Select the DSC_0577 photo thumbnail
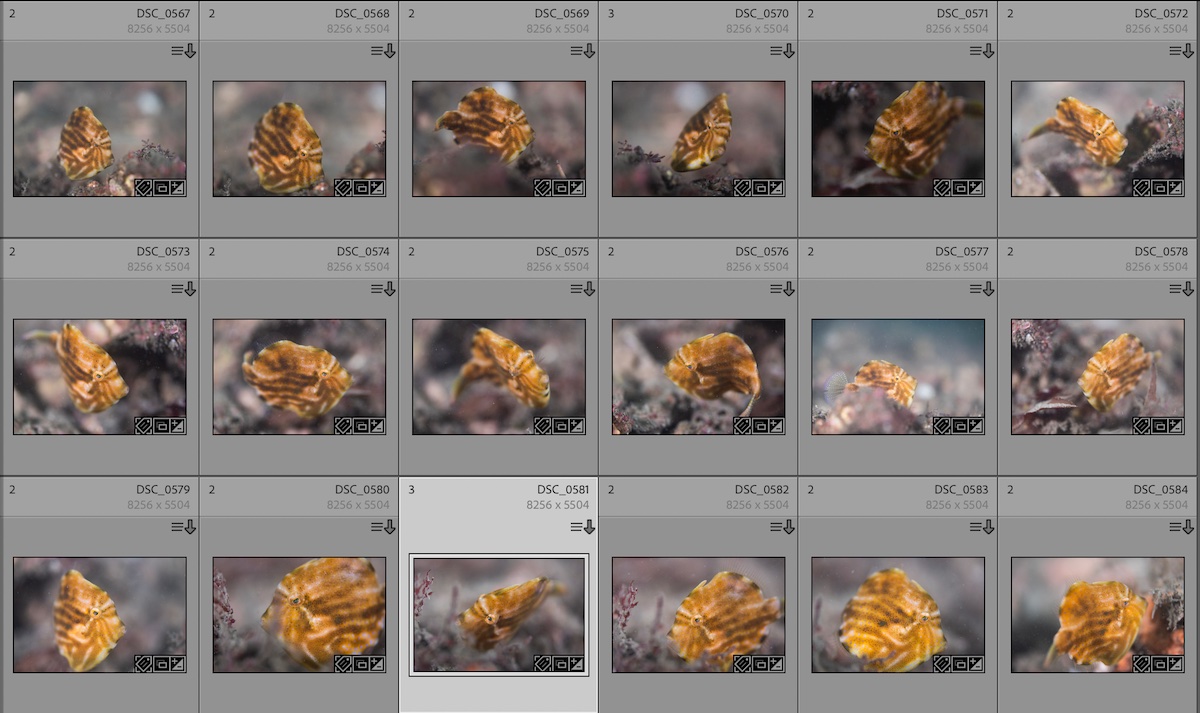 (897, 375)
